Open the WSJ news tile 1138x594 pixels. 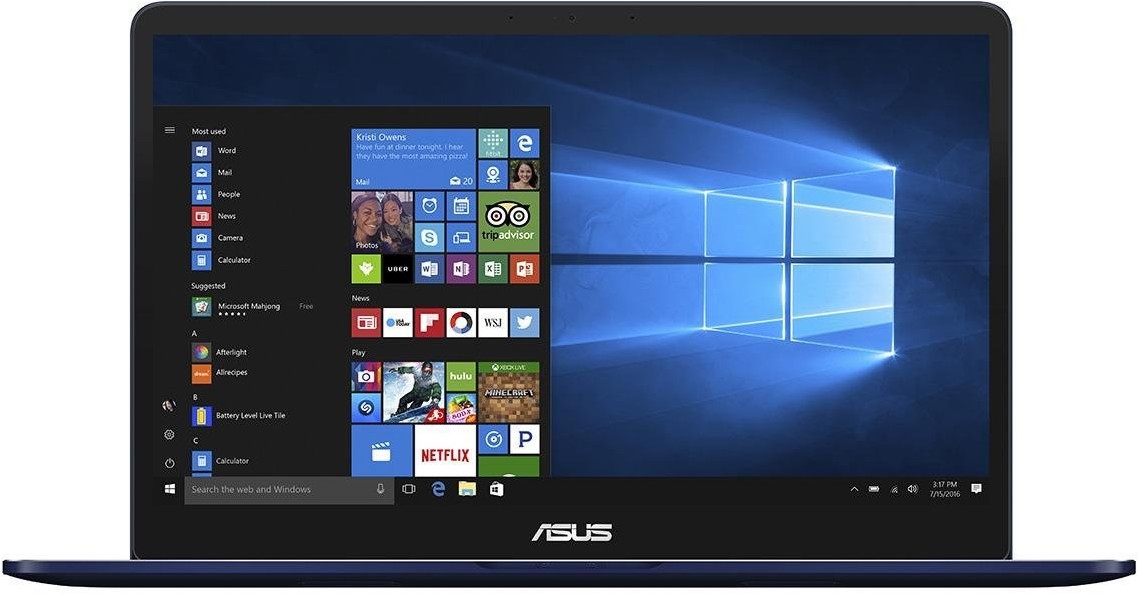[493, 322]
